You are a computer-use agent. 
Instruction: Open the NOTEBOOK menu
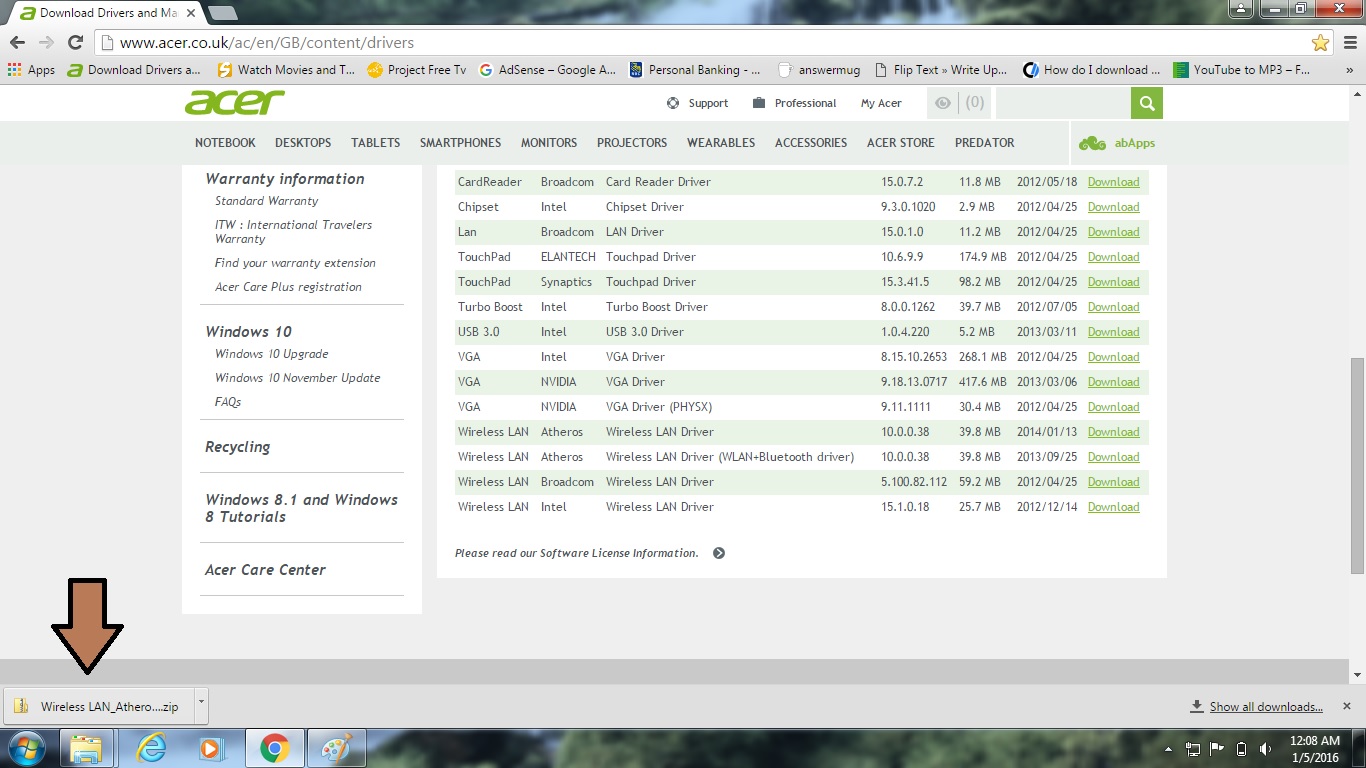coord(225,143)
